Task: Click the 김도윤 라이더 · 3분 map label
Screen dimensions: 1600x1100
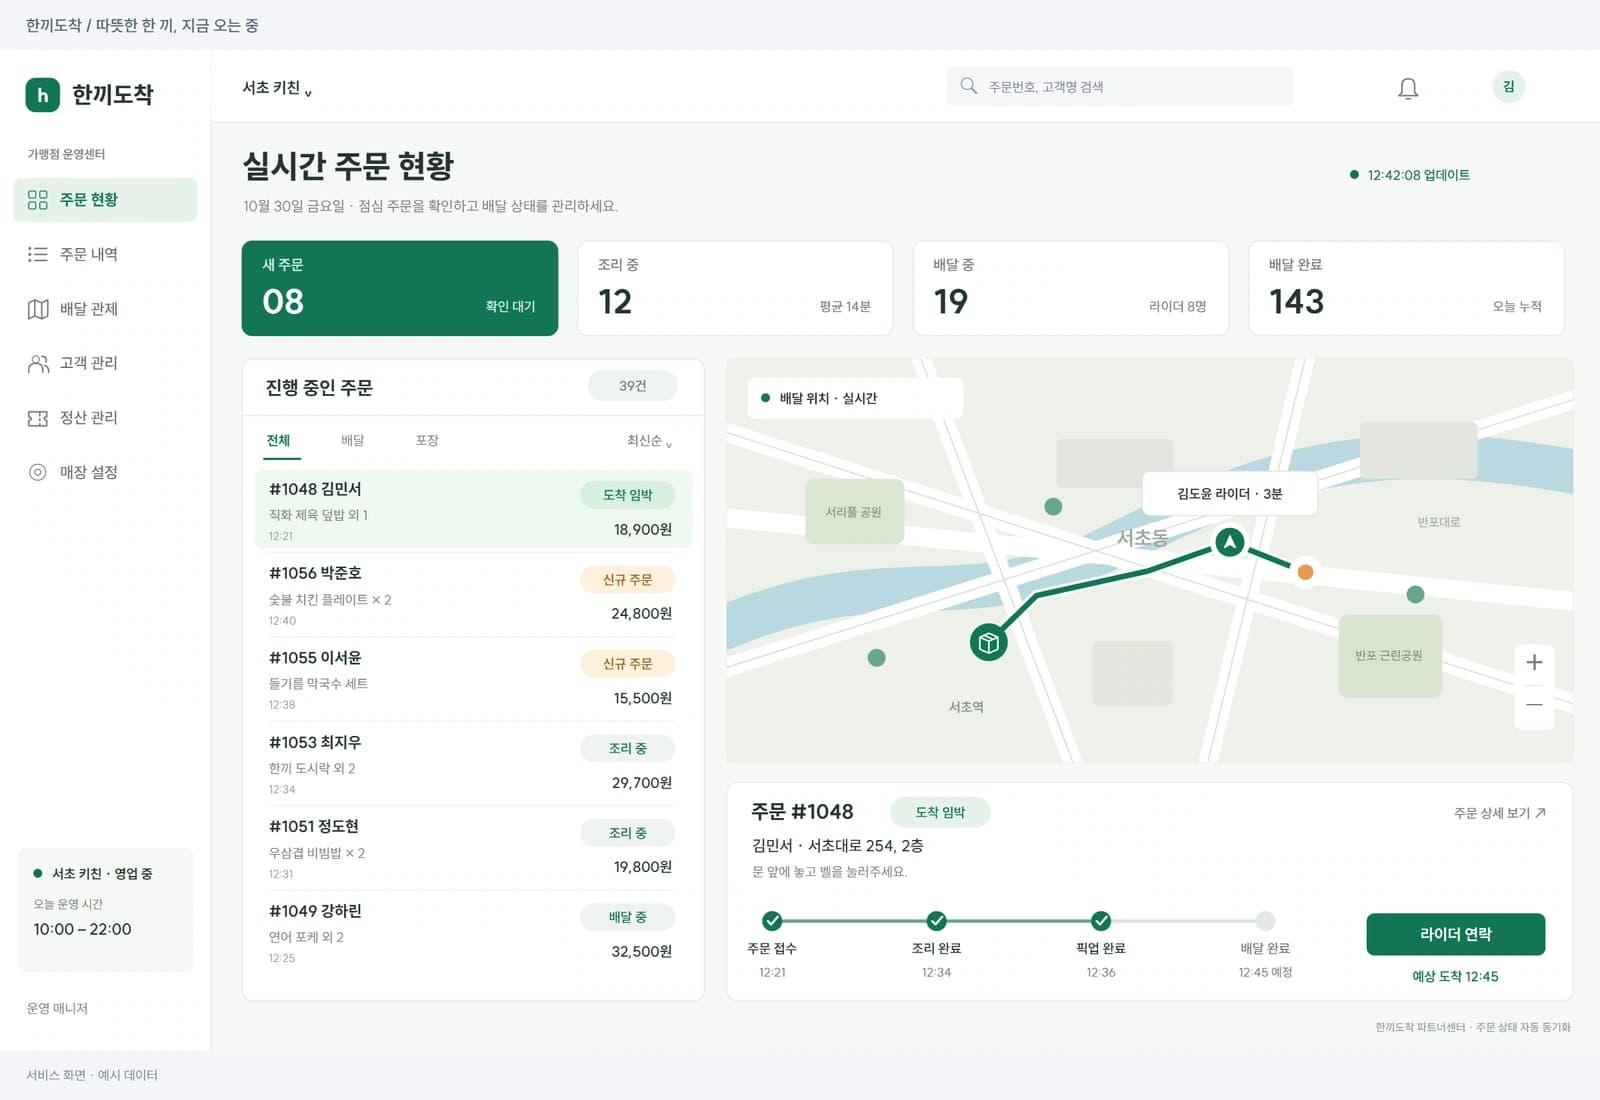Action: [x=1229, y=494]
